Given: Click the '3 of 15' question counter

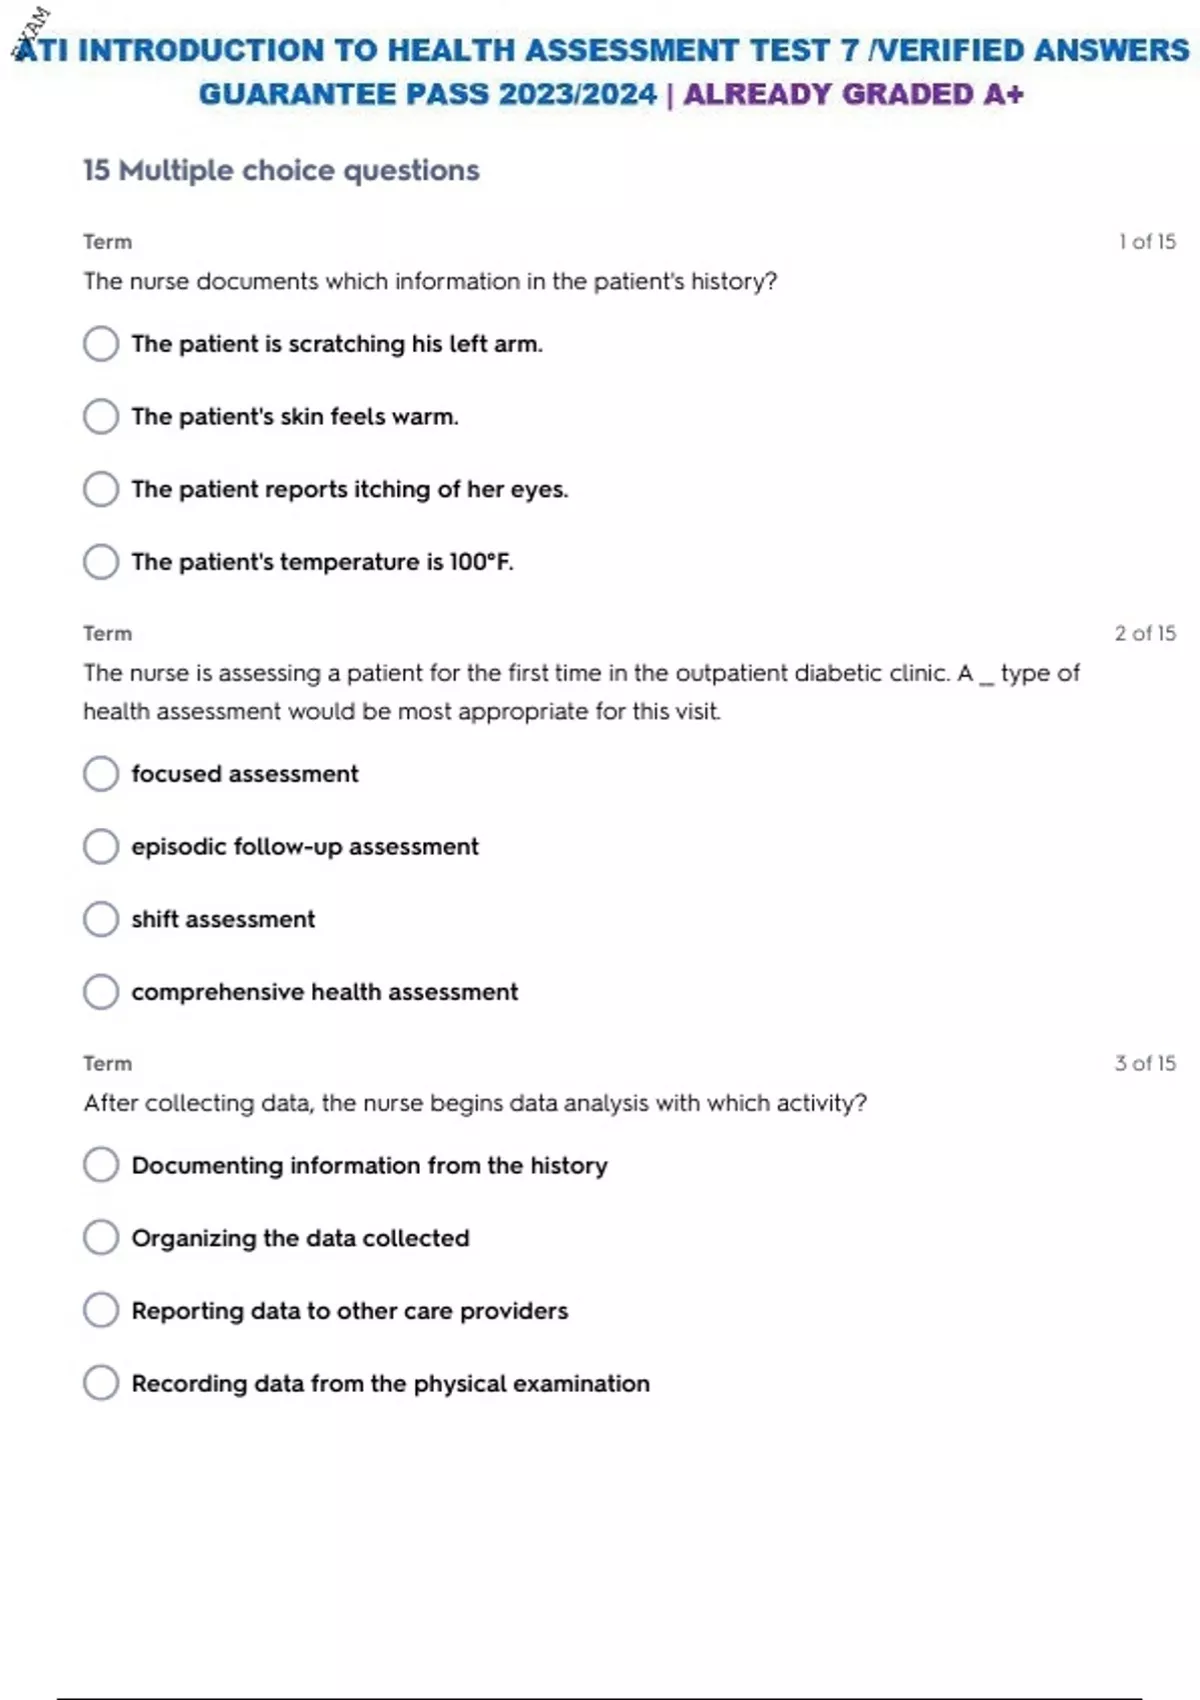Looking at the screenshot, I should click(1145, 1063).
